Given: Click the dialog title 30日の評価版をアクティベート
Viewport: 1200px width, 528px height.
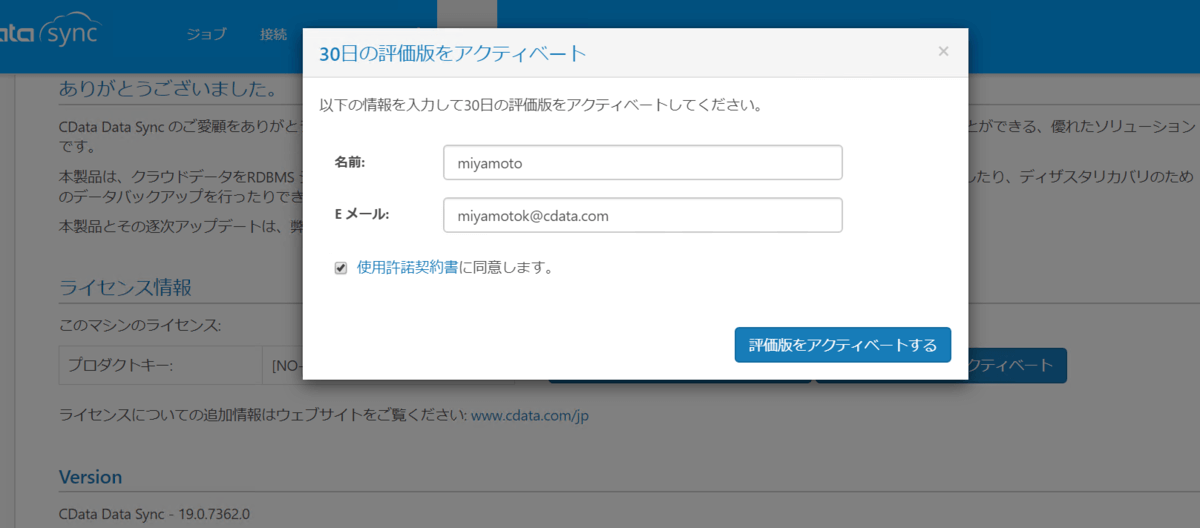Looking at the screenshot, I should pyautogui.click(x=452, y=53).
